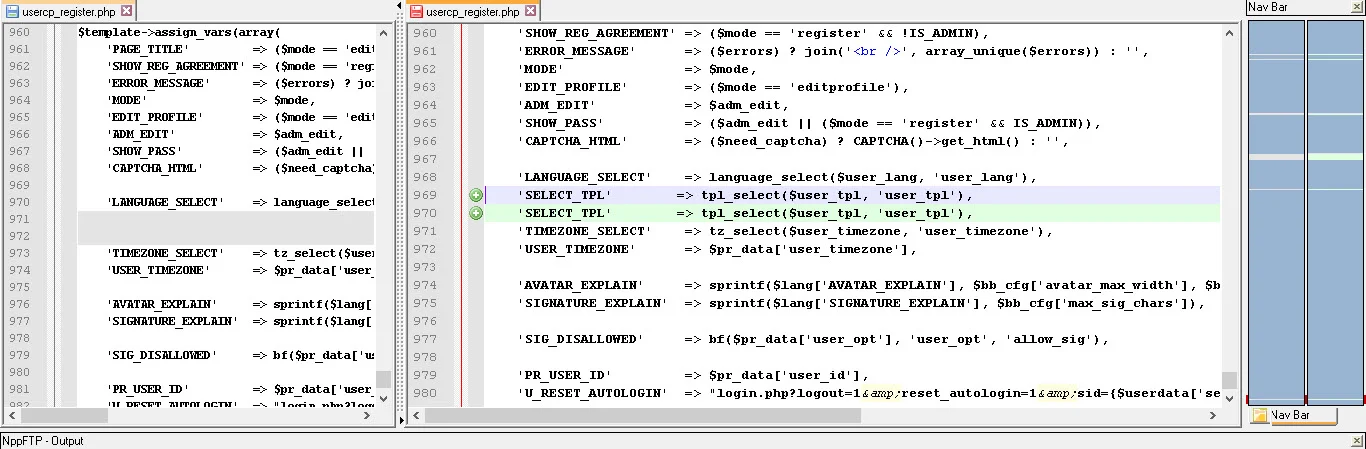Screen dimensions: 1366x449
Task: Click right pane scroll up arrow
Action: tap(1229, 32)
